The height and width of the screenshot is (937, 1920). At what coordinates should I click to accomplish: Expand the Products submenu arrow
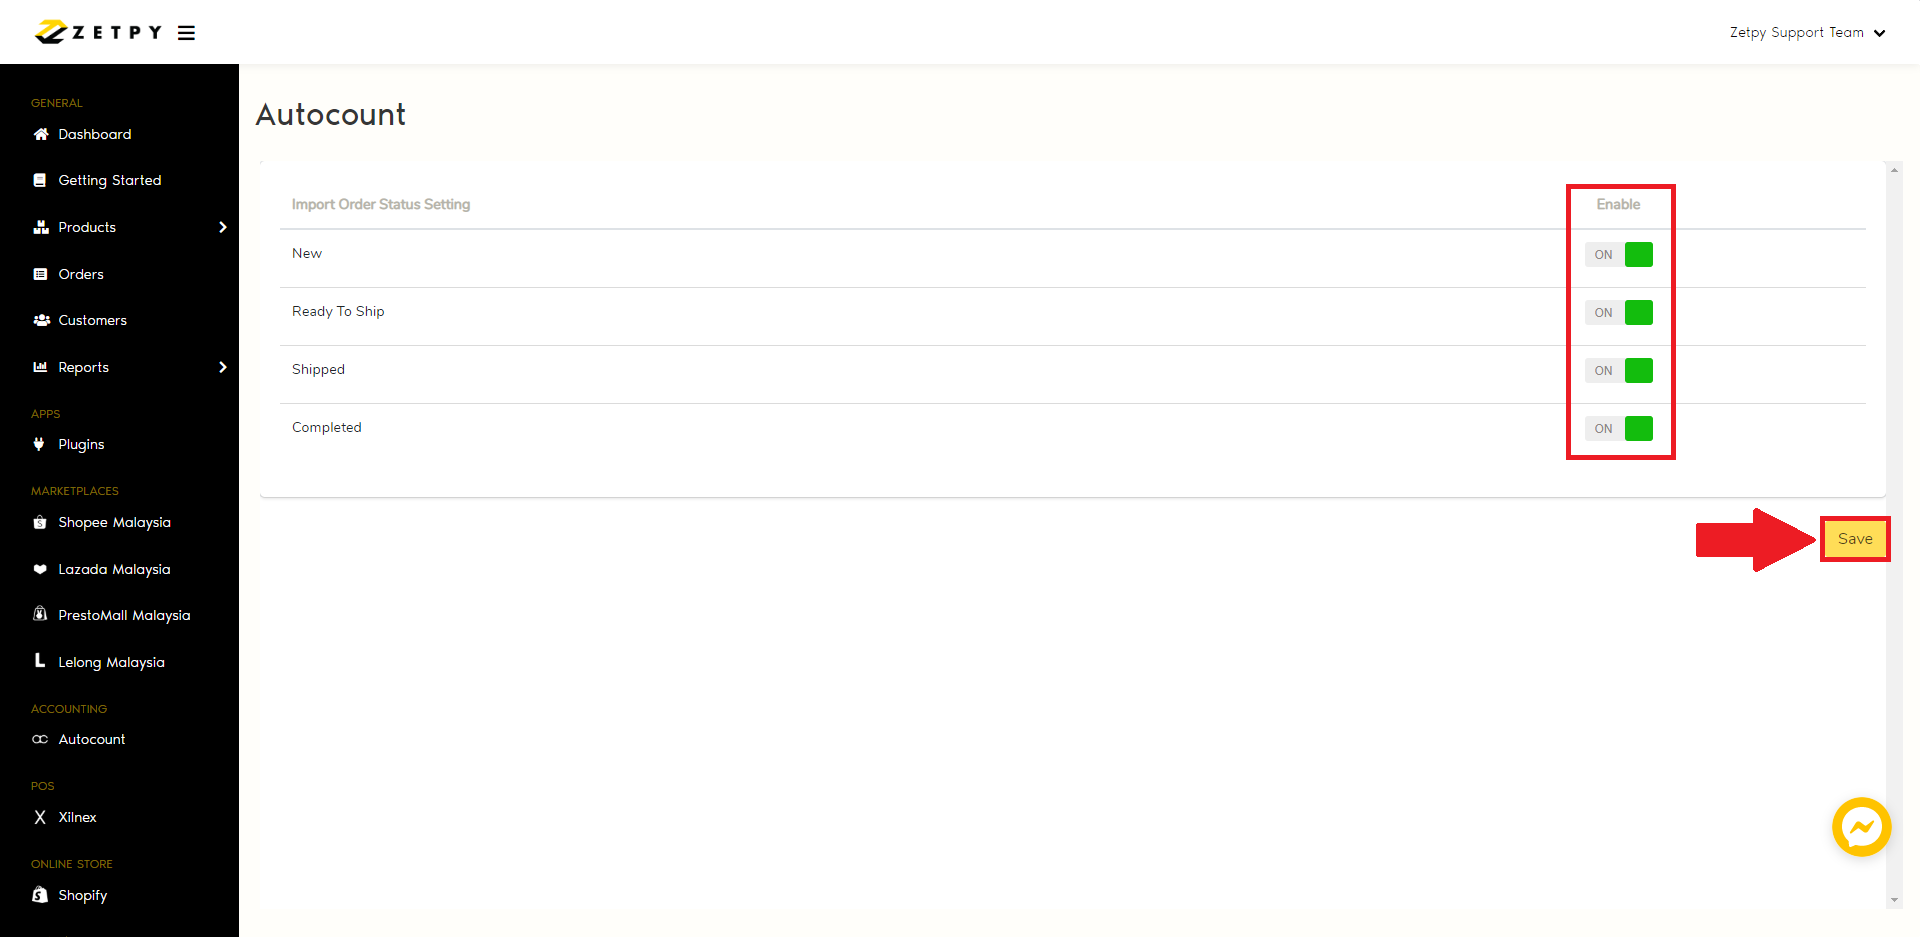[x=223, y=227]
